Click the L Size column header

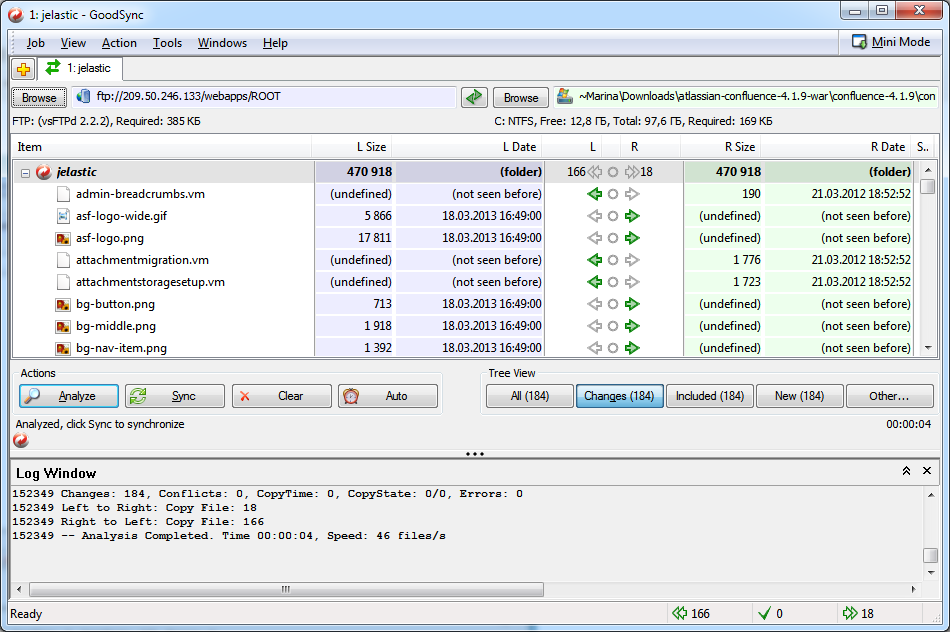point(351,147)
